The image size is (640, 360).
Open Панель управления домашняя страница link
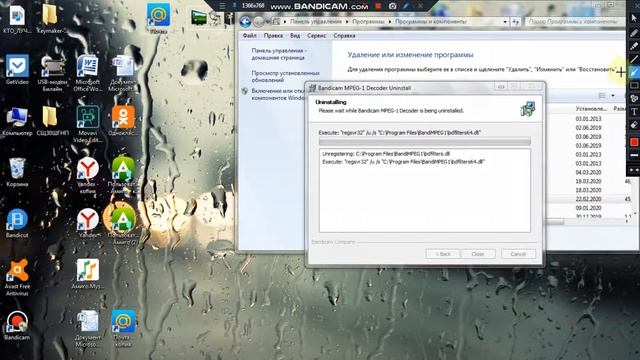tap(279, 54)
